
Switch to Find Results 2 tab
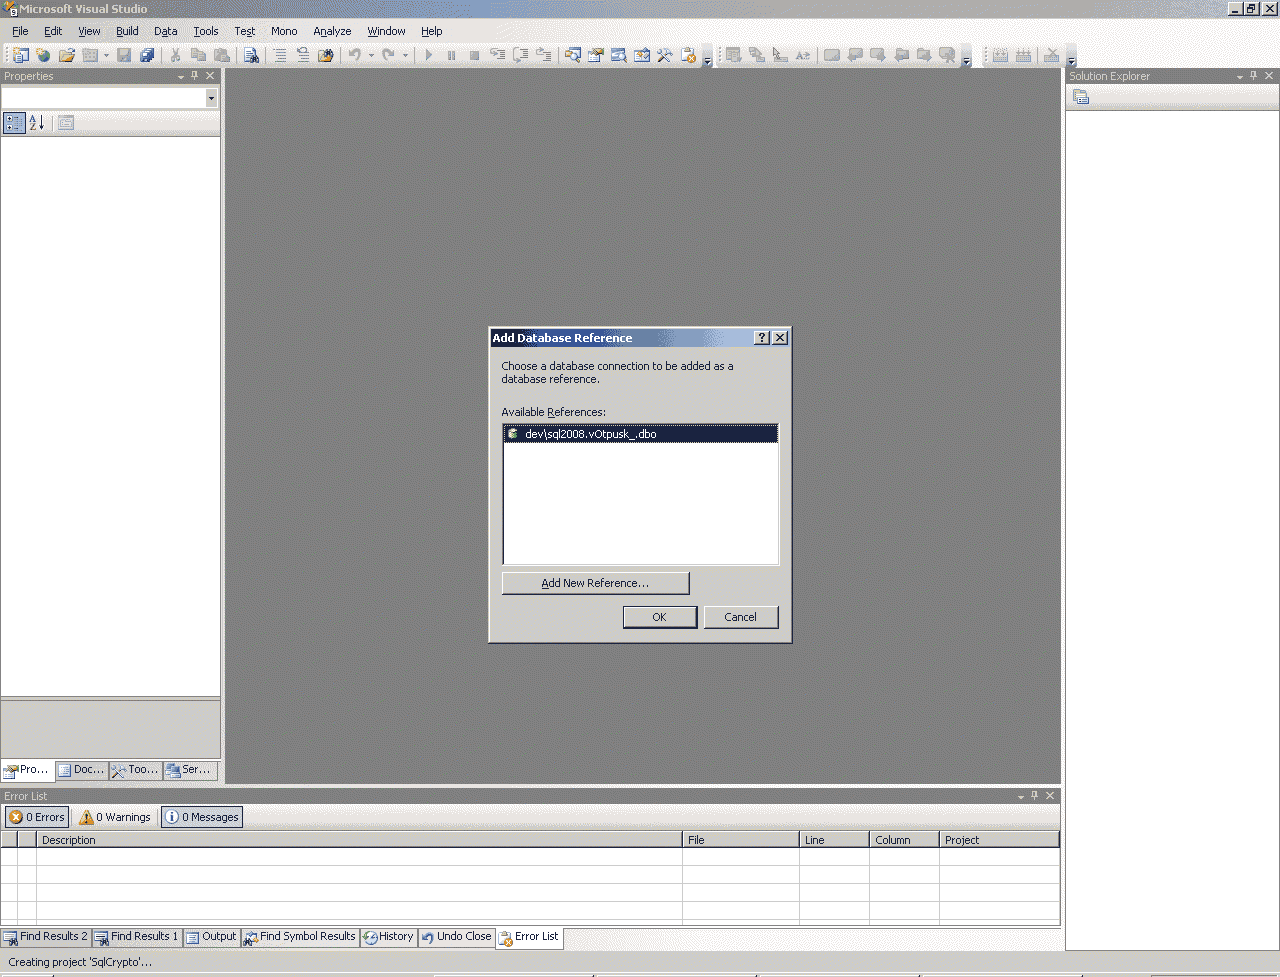(46, 937)
